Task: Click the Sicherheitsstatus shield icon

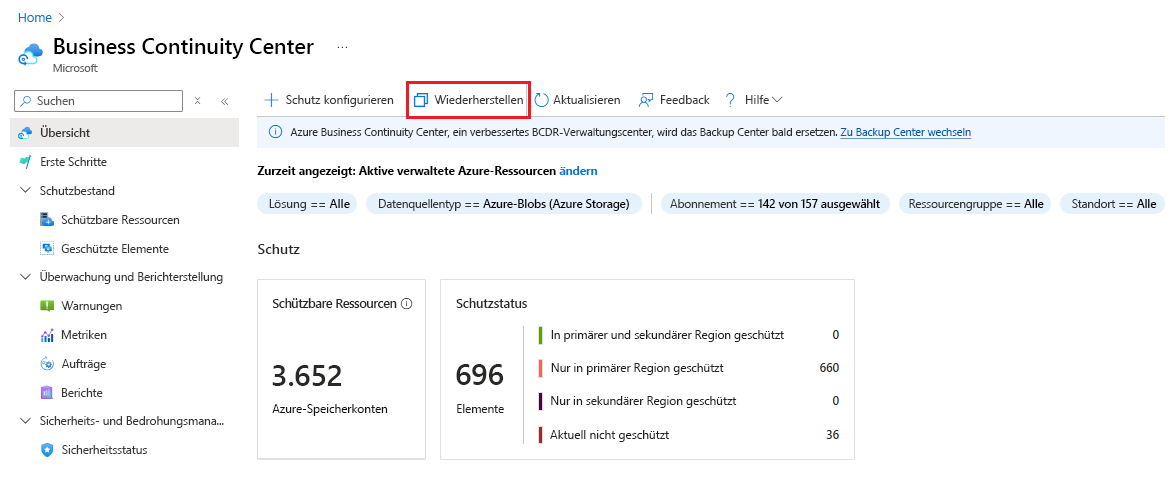Action: coord(47,450)
